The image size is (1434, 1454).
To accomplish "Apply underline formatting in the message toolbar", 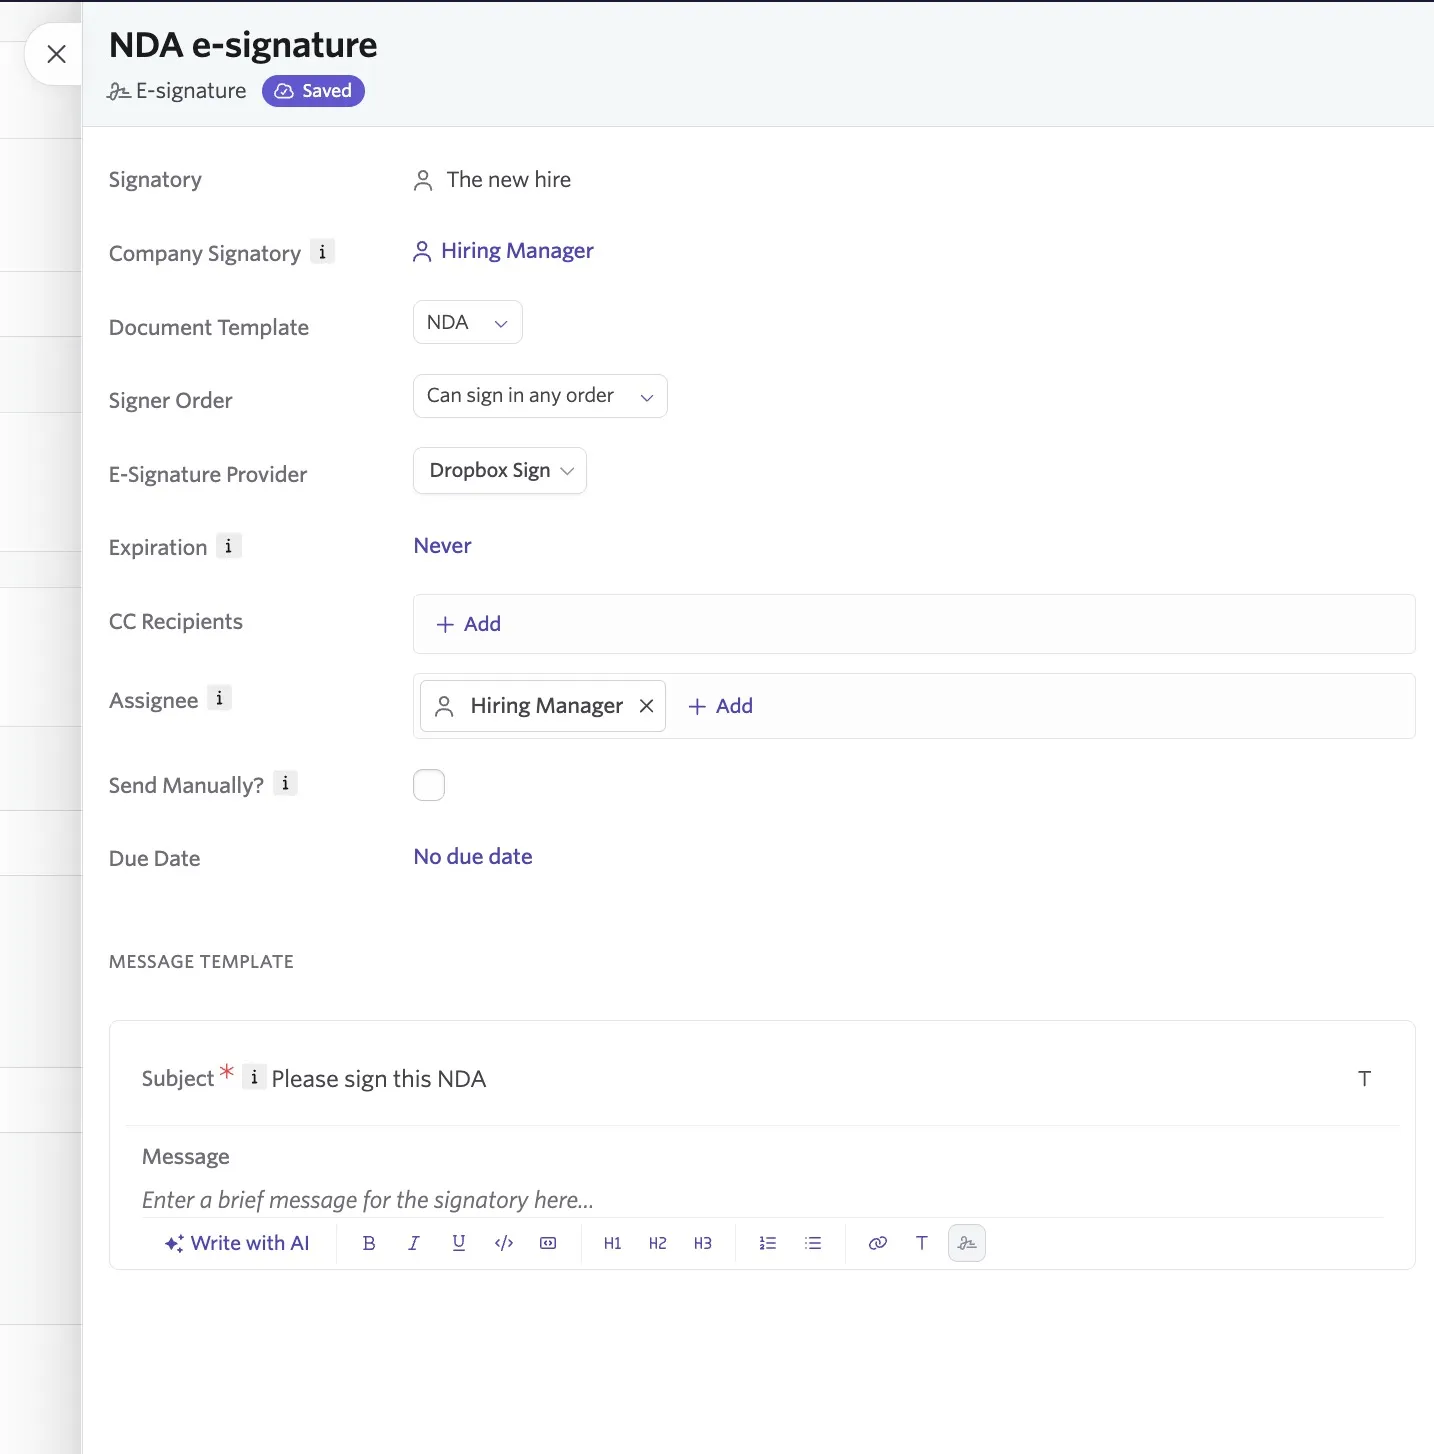I will pyautogui.click(x=459, y=1243).
